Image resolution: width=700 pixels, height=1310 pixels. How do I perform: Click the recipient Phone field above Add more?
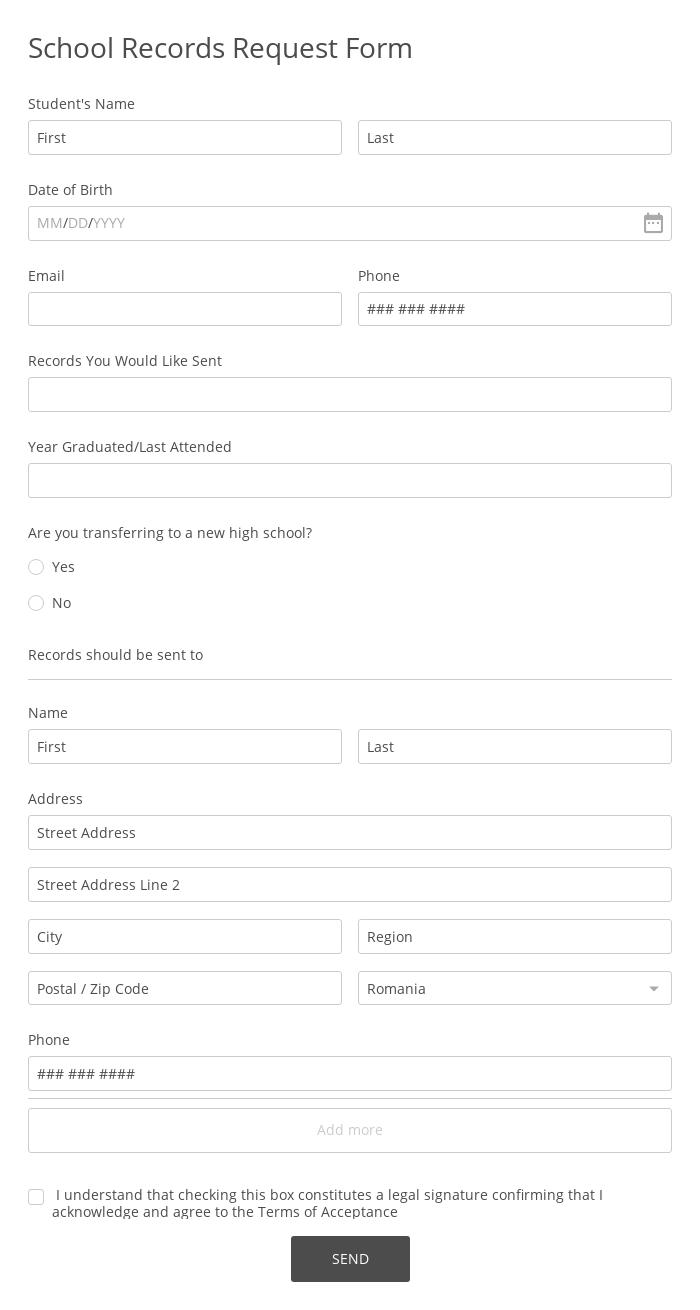point(350,1074)
